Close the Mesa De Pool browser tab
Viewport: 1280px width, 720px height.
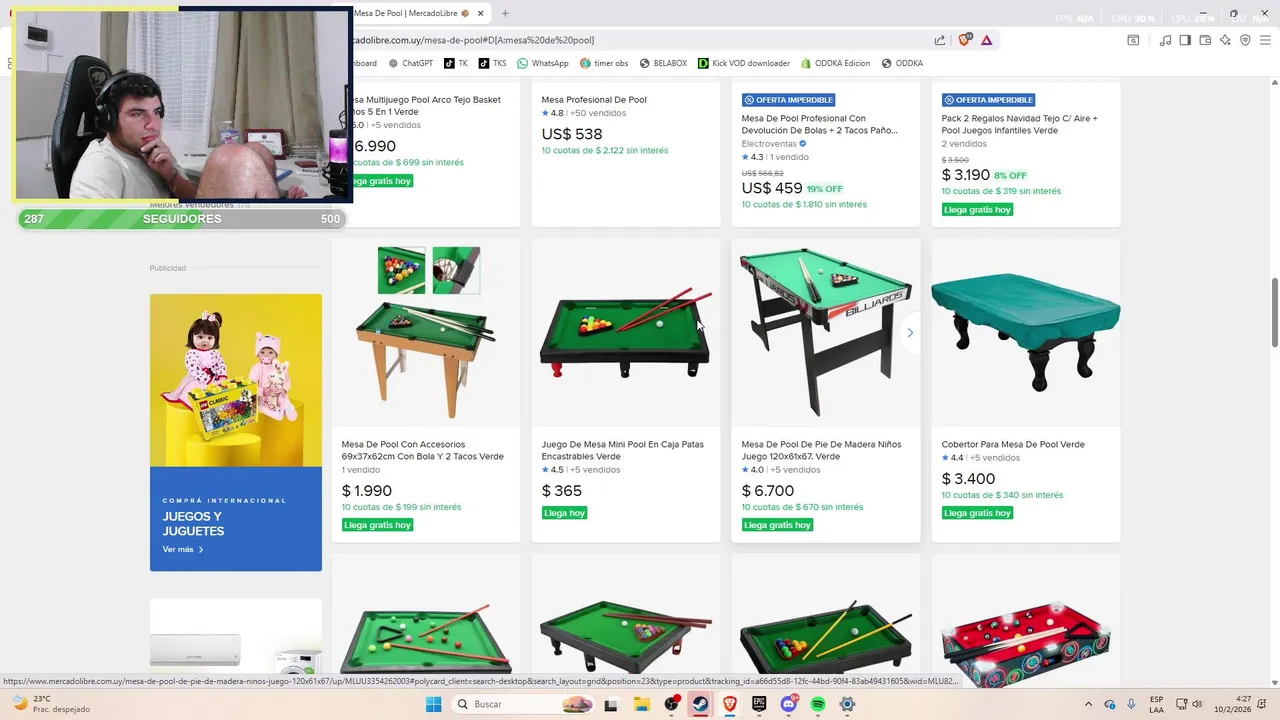(x=481, y=13)
